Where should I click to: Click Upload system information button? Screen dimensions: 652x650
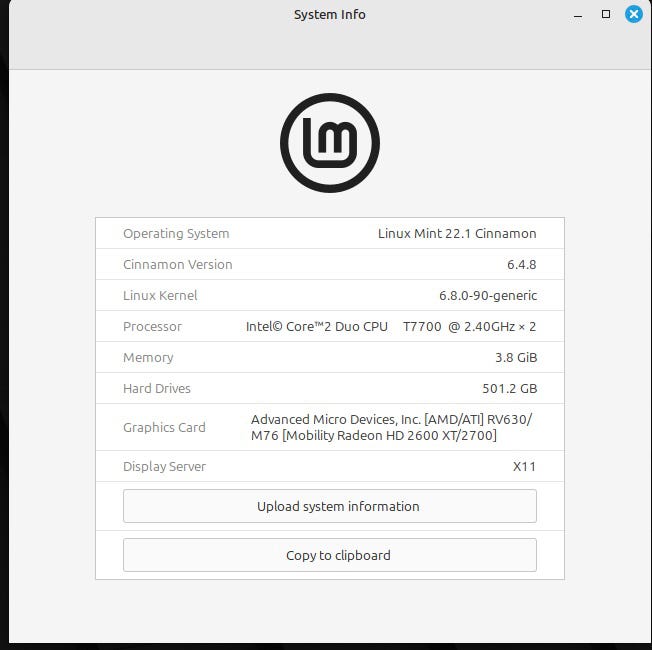(x=330, y=506)
